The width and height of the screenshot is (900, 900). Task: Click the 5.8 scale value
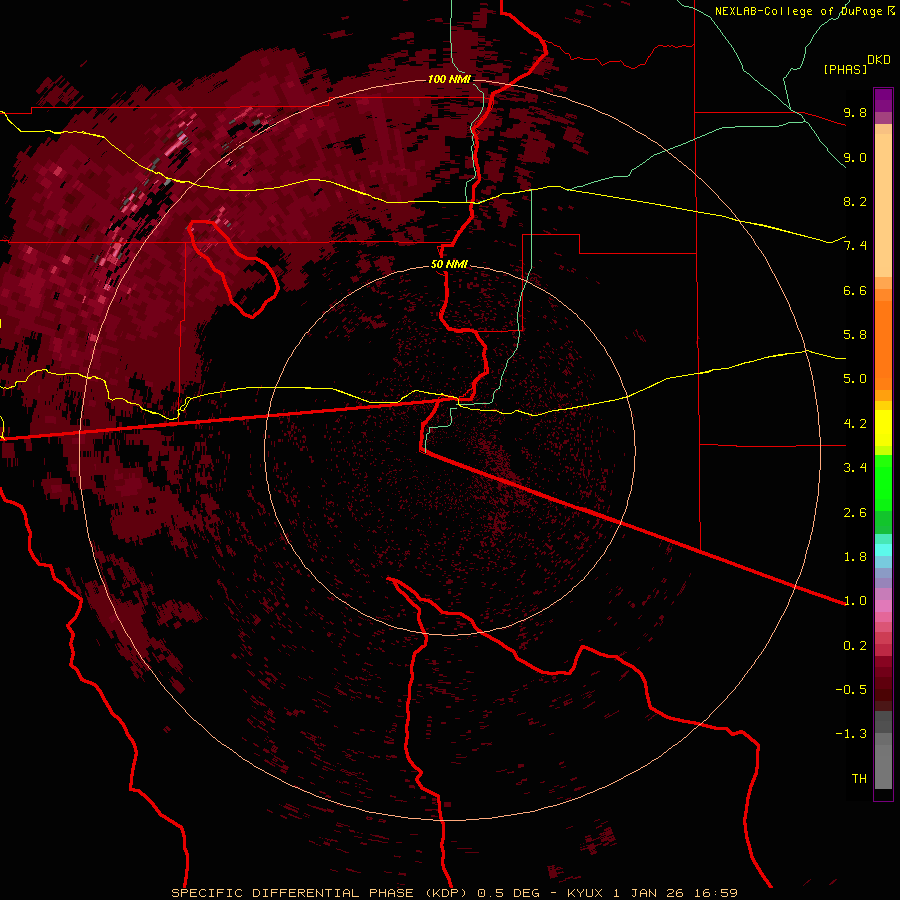click(855, 335)
